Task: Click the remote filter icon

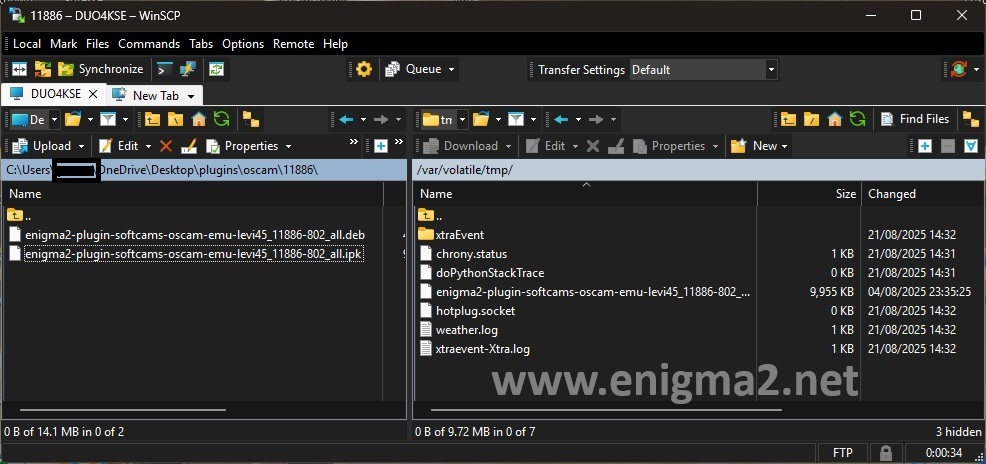Action: [516, 119]
